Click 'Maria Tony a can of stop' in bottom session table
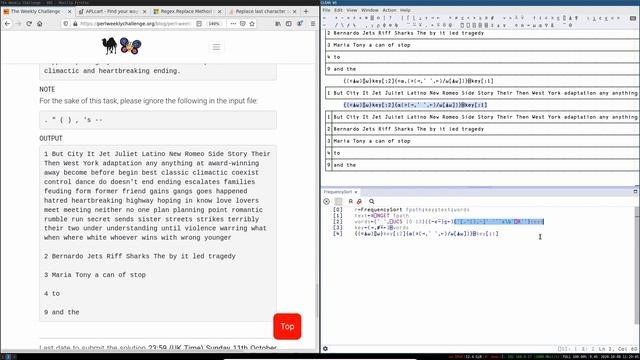The height and width of the screenshot is (360, 640). [372, 141]
